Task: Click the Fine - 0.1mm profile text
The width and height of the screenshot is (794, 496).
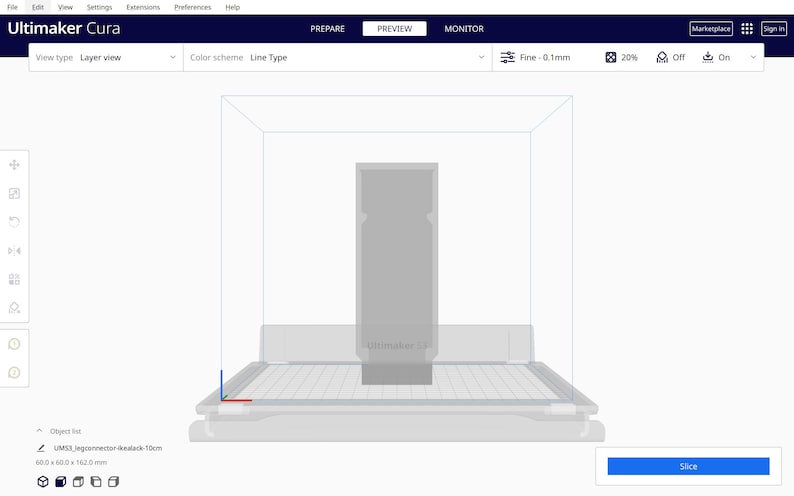Action: point(545,57)
